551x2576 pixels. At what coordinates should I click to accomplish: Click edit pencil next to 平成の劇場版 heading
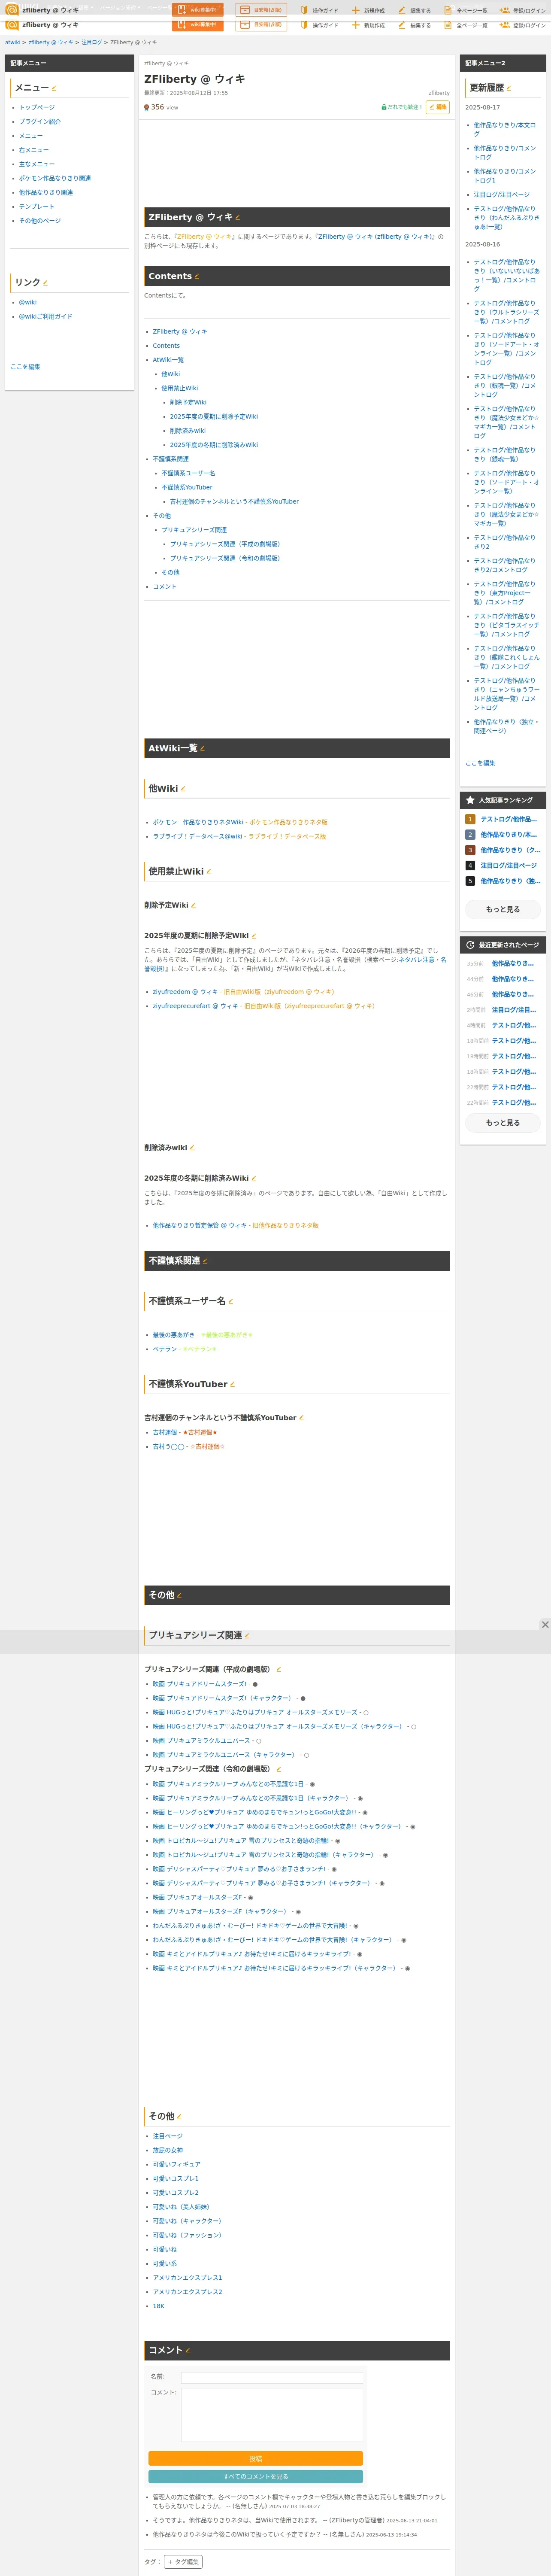pyautogui.click(x=279, y=1669)
